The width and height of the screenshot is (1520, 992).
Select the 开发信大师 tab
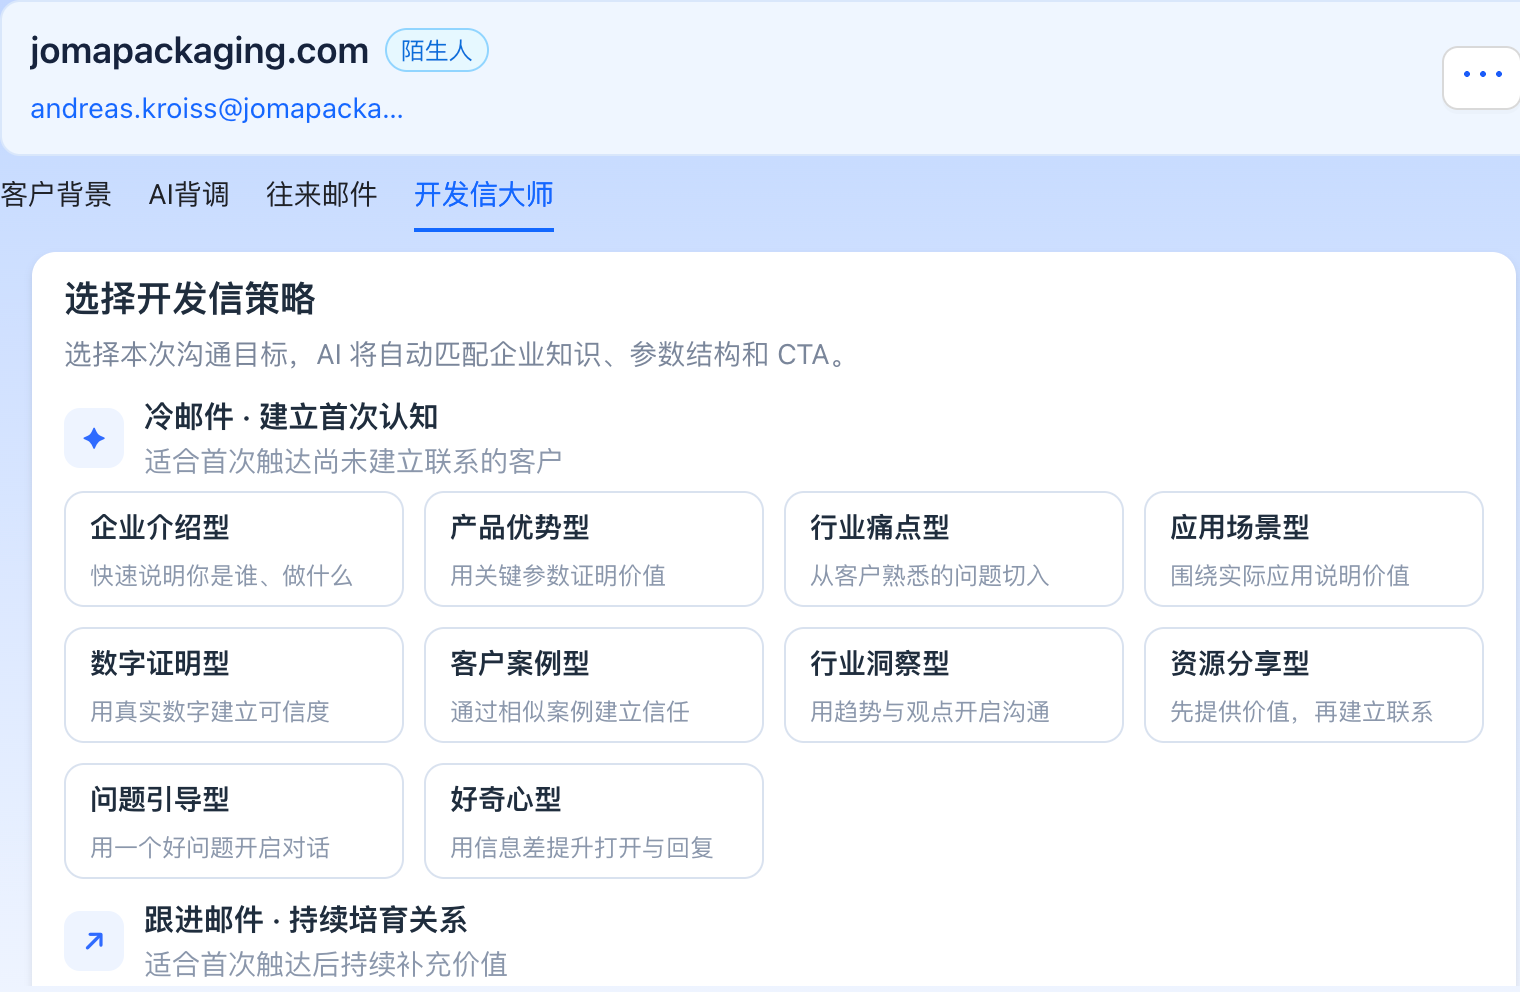click(484, 194)
